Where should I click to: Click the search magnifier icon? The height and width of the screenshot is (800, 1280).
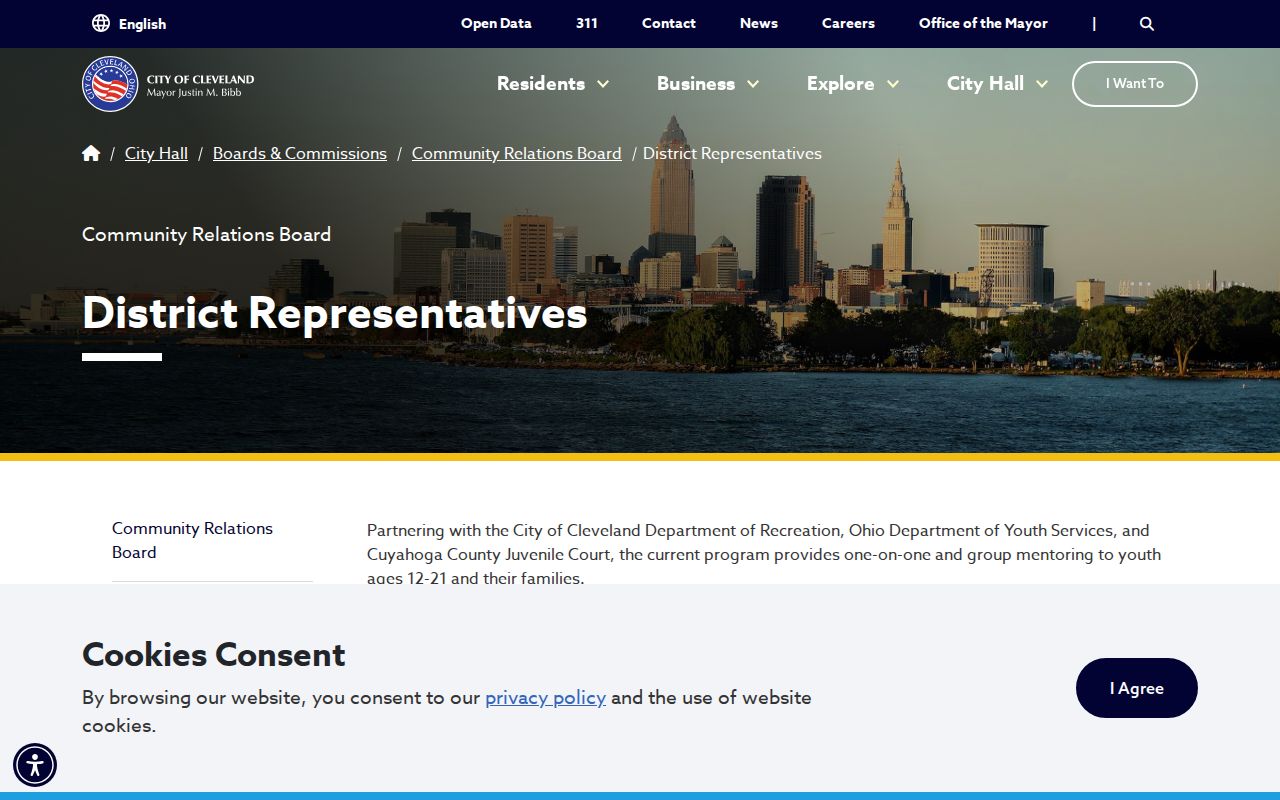1147,23
